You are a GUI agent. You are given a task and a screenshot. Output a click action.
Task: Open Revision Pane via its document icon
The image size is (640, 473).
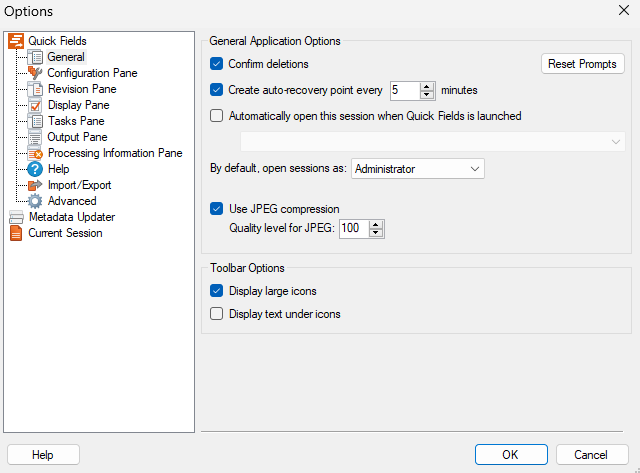(35, 89)
